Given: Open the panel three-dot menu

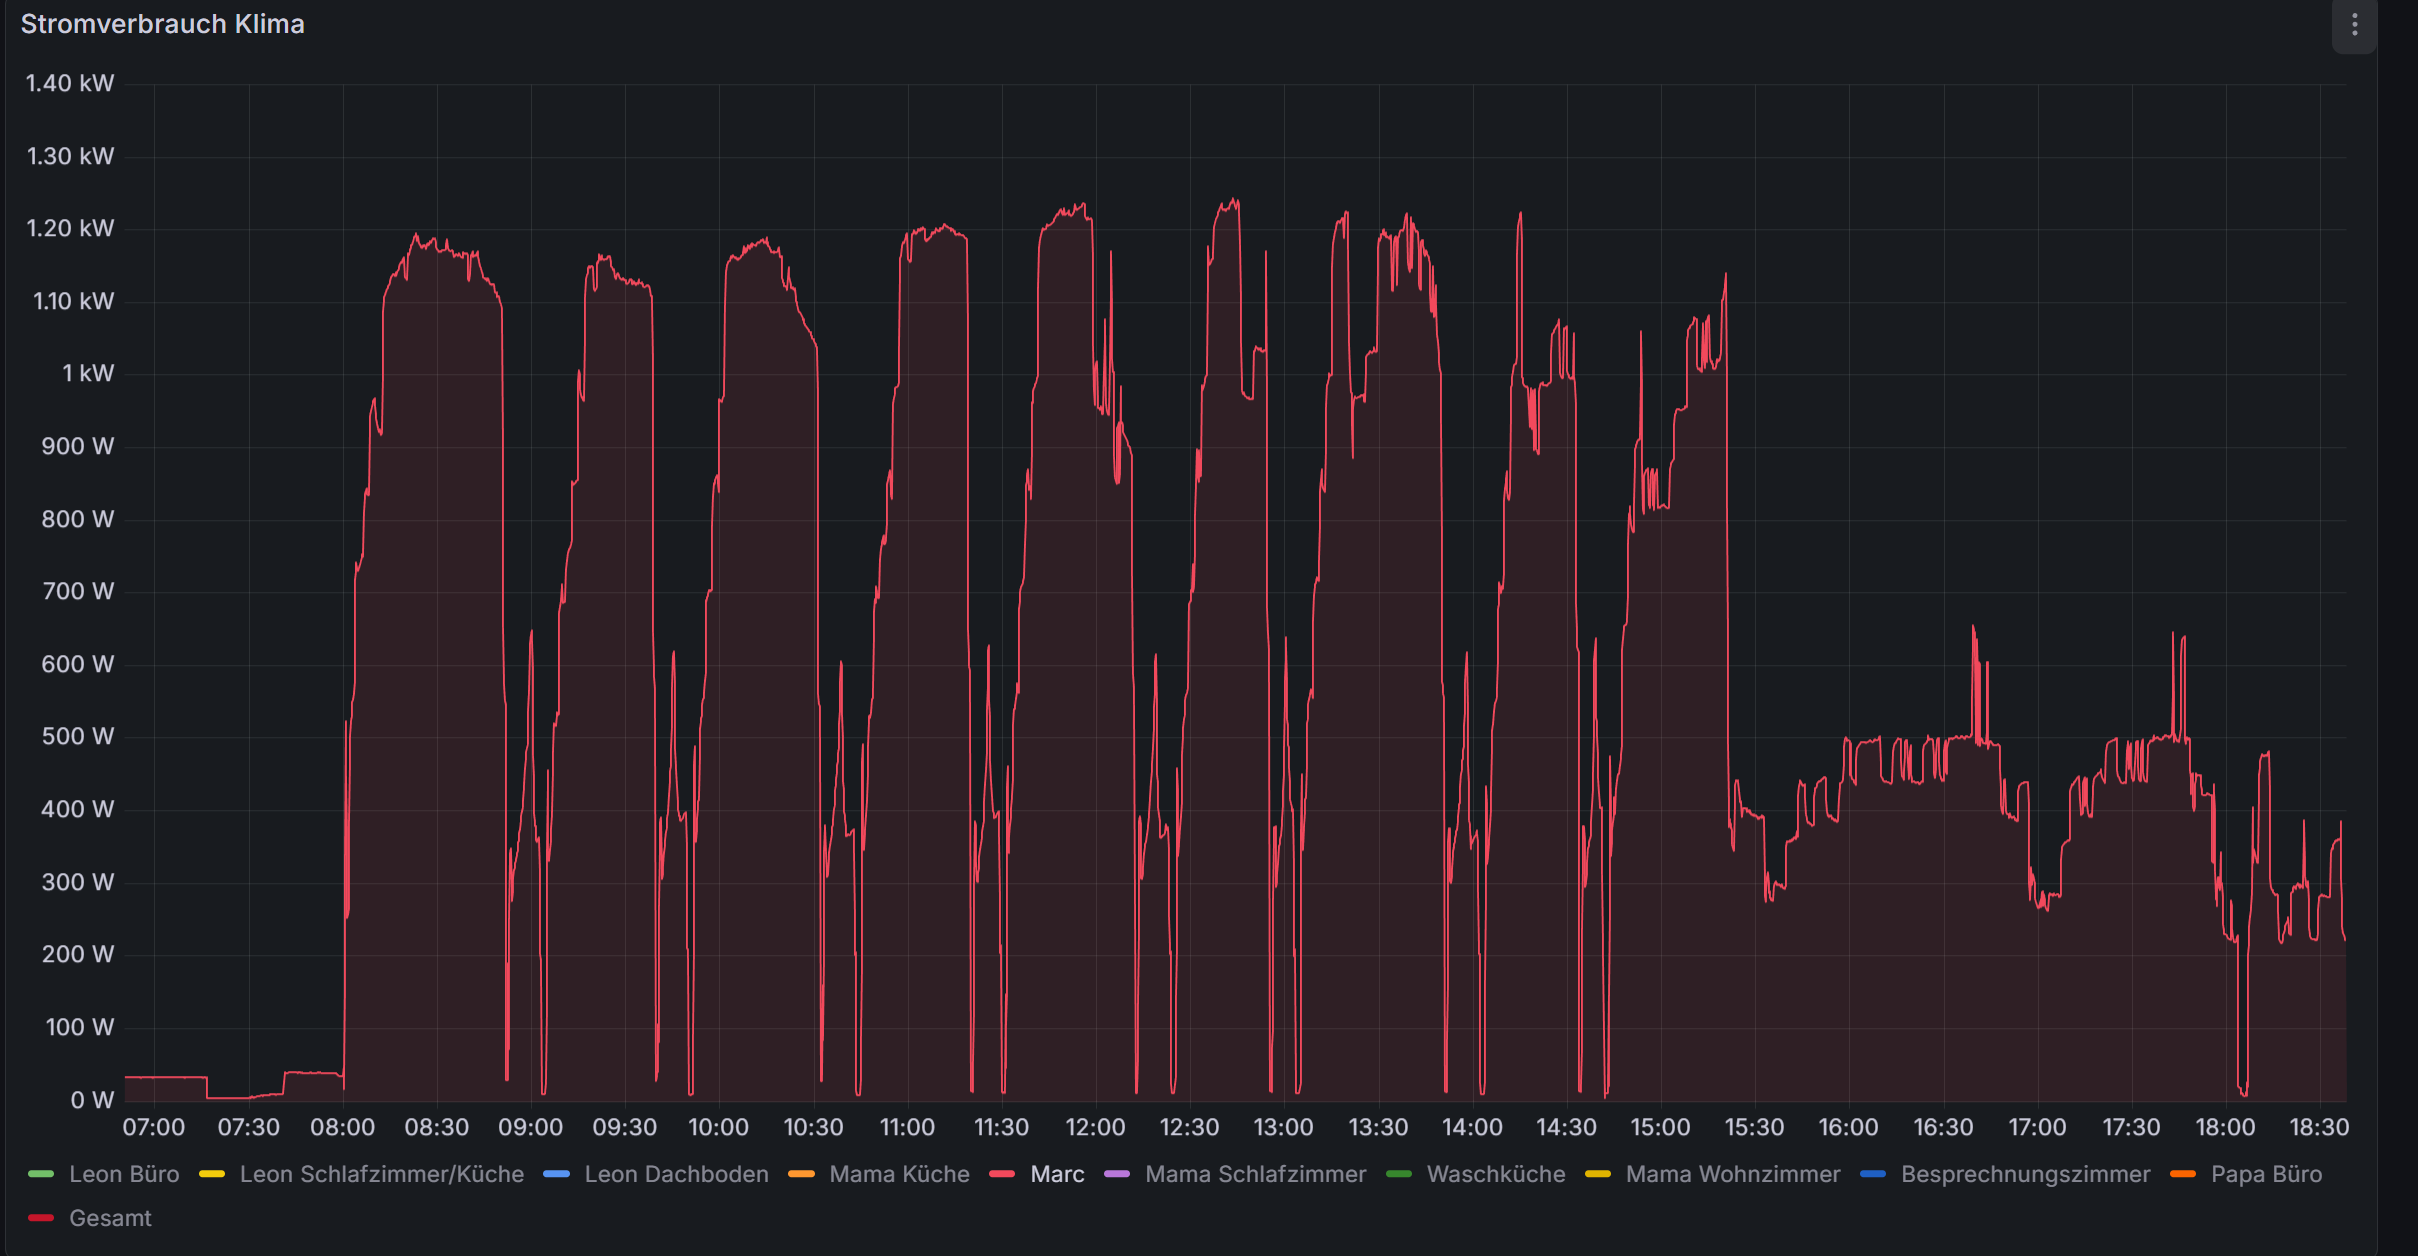Looking at the screenshot, I should pos(2354,25).
